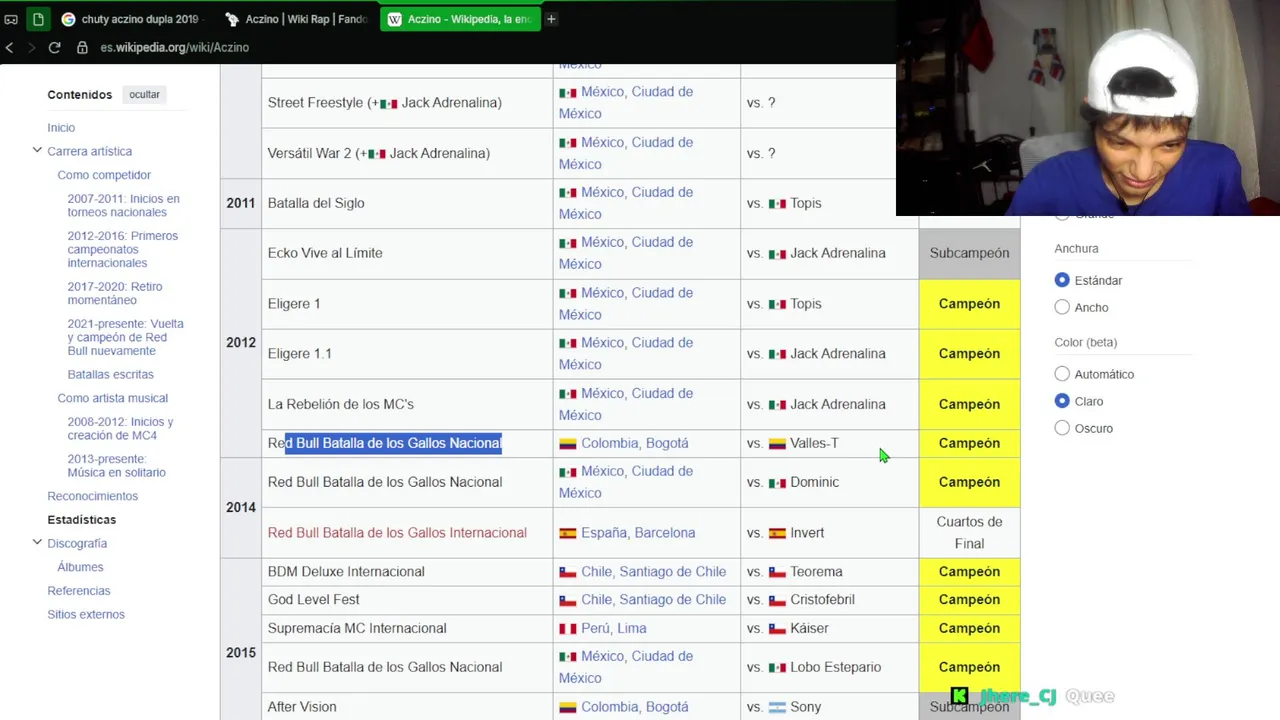Viewport: 1280px width, 720px height.
Task: Switch to Aczino Wiki Rap Fandom tab
Action: coord(296,19)
